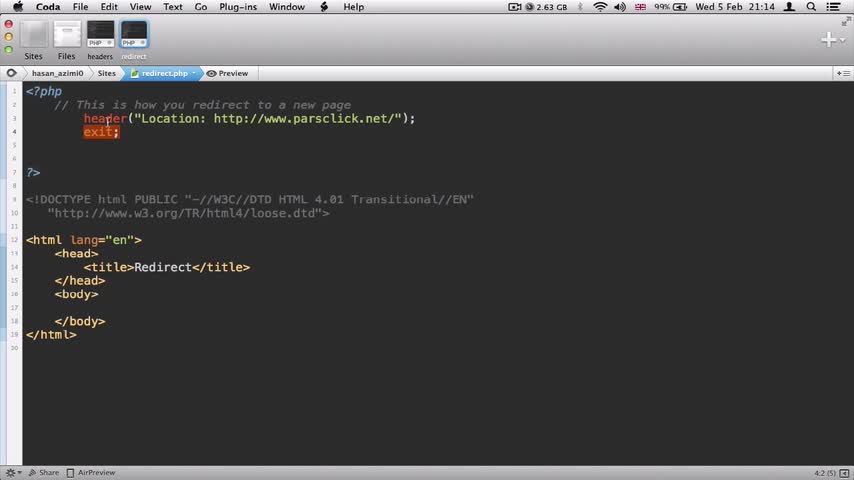Open the File menu
Image resolution: width=854 pixels, height=480 pixels.
[x=80, y=7]
